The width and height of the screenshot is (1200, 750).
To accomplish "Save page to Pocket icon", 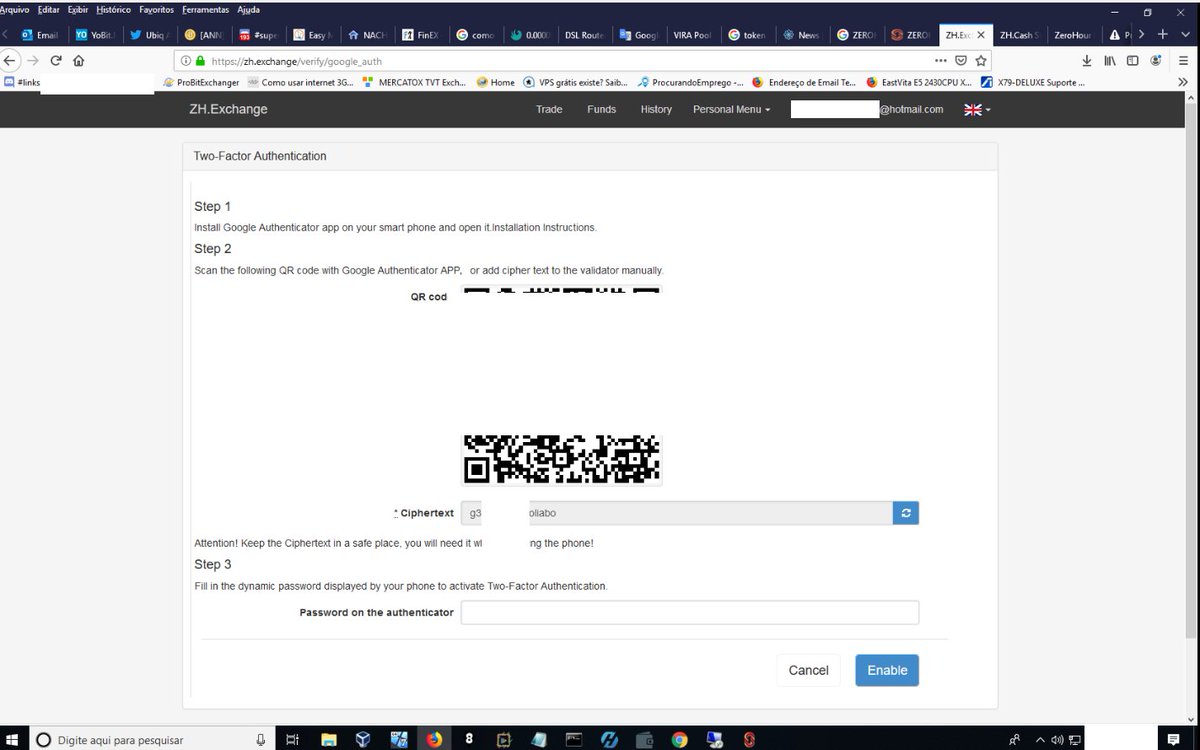I will coord(960,60).
